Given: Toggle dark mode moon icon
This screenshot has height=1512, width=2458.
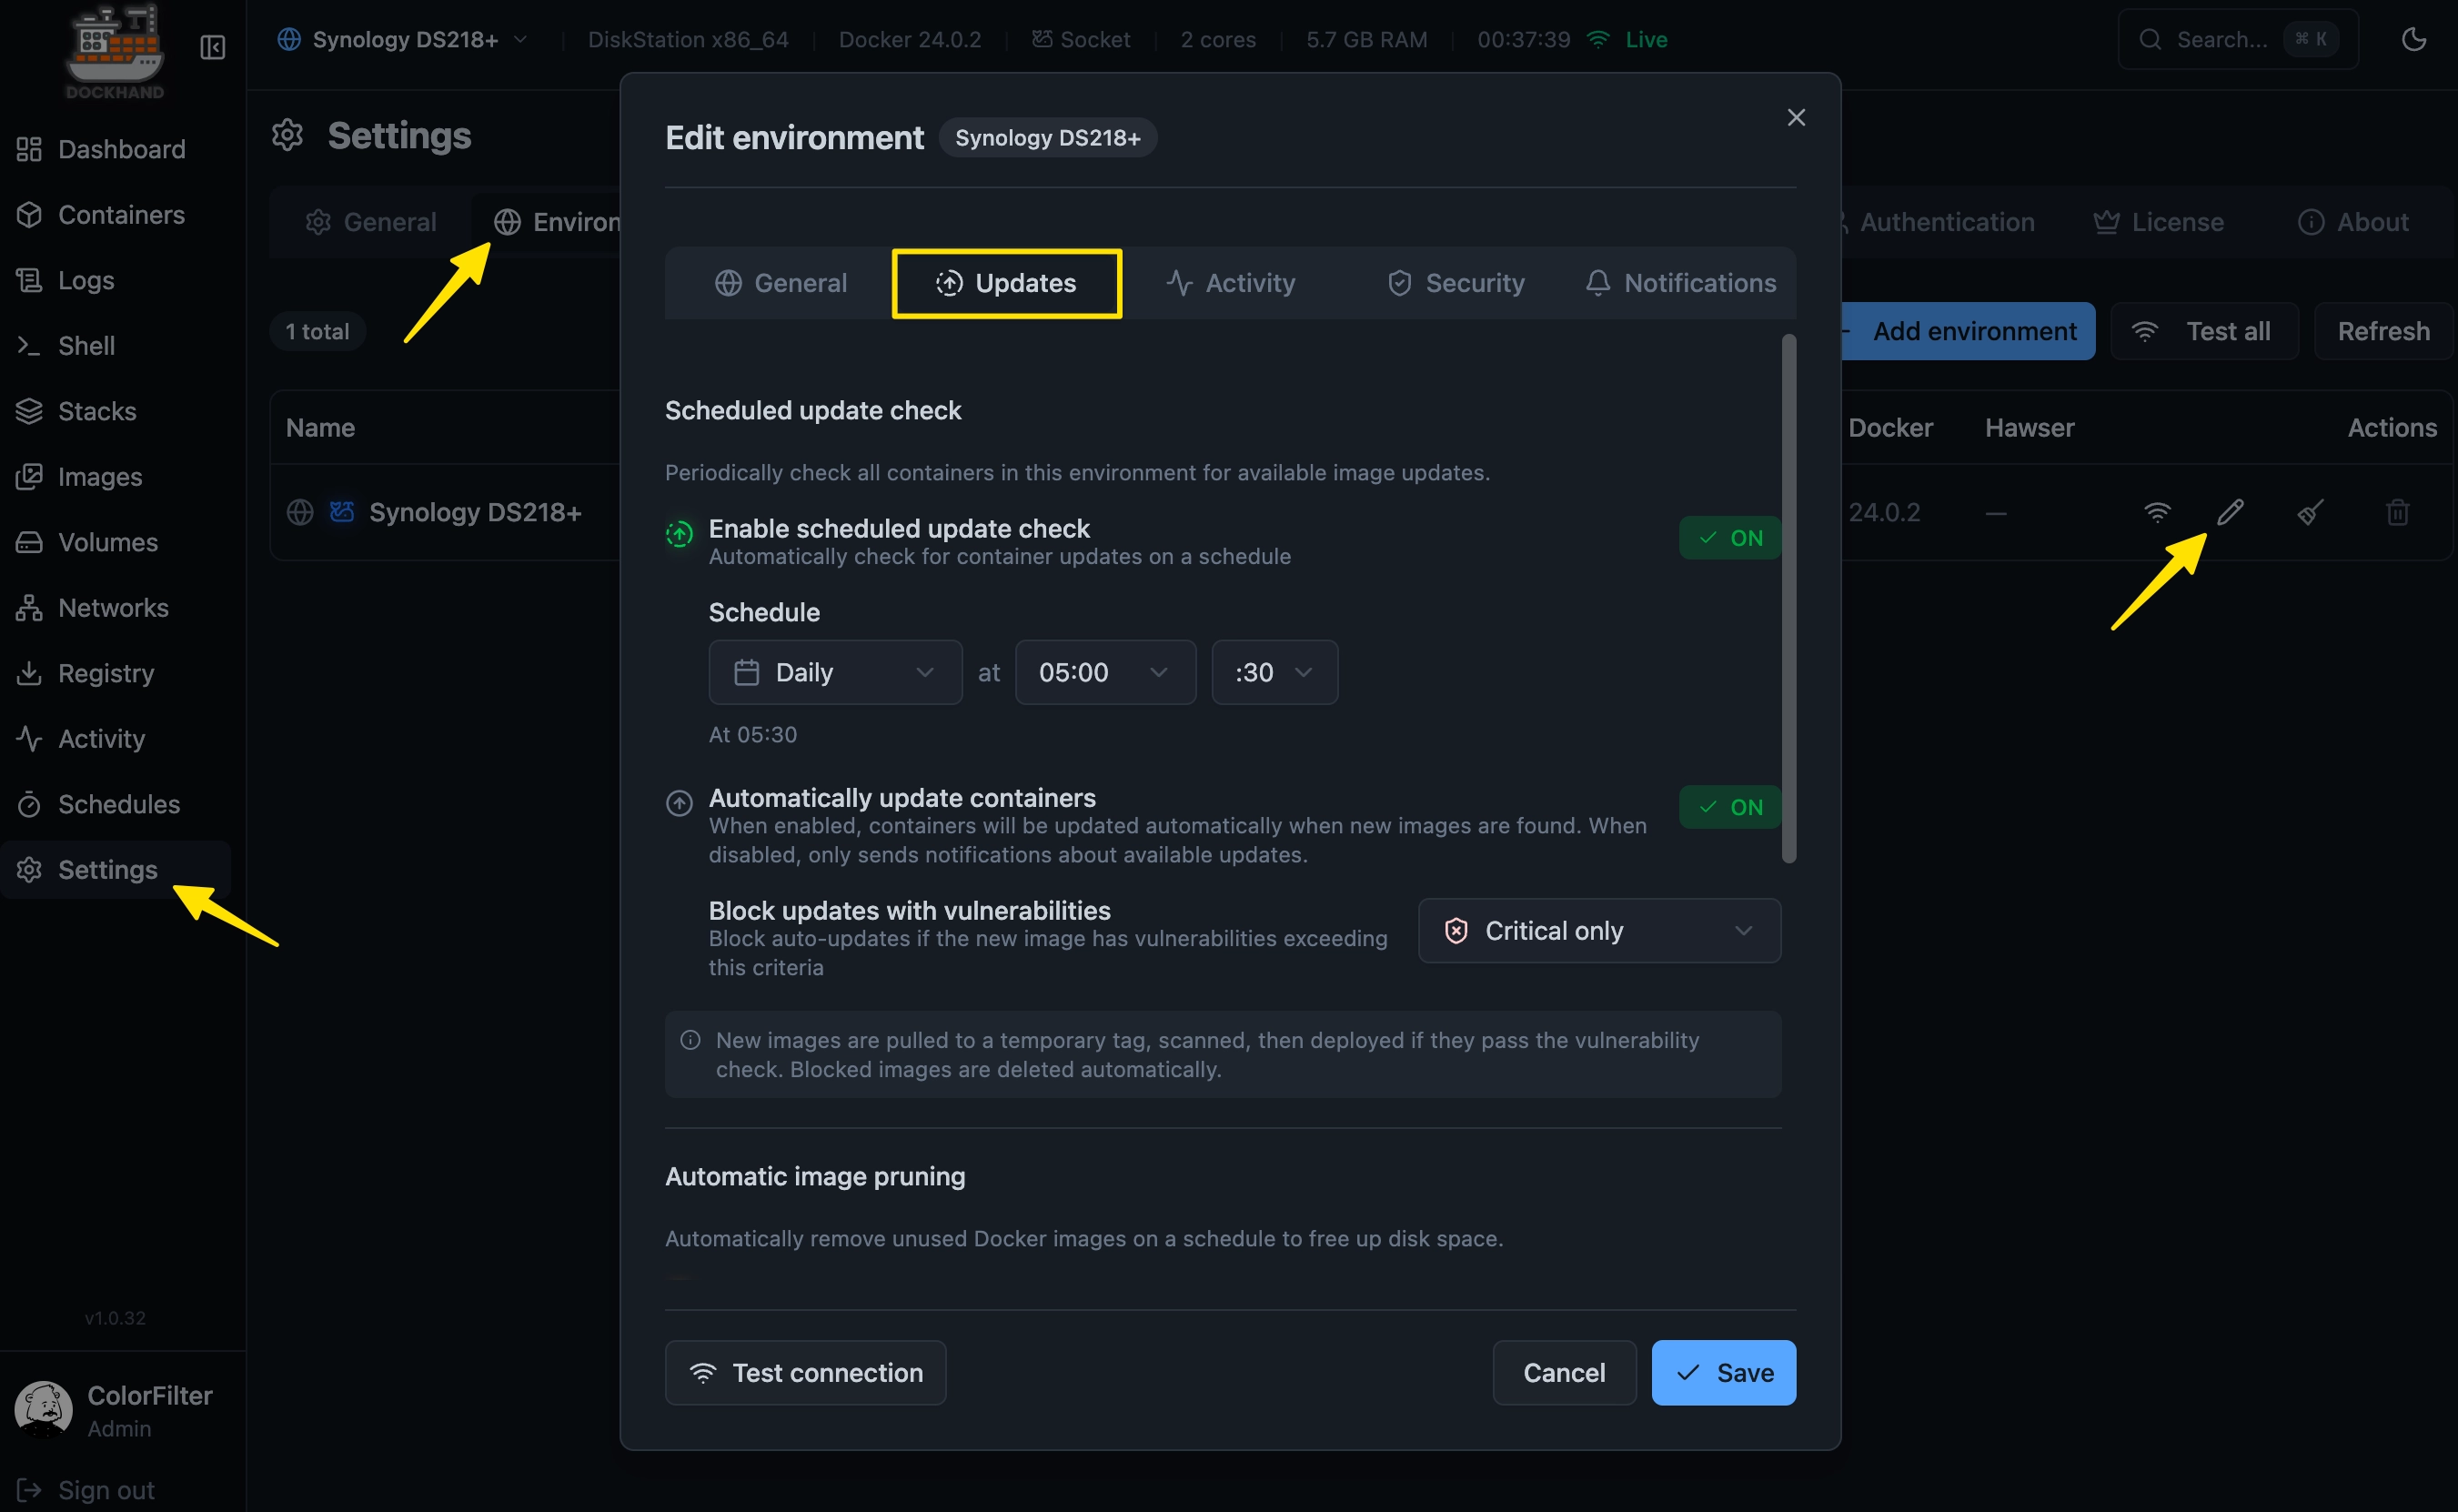Looking at the screenshot, I should [x=2414, y=39].
